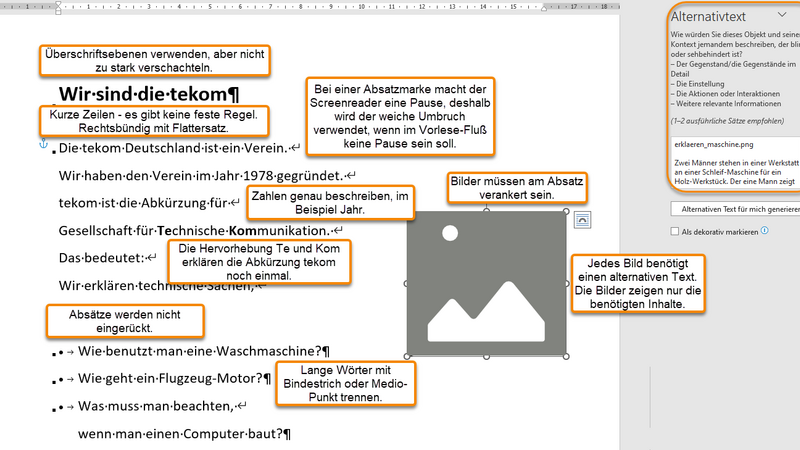800x450 pixels.
Task: Click the left indent marker on the ruler
Action: coord(59,9)
